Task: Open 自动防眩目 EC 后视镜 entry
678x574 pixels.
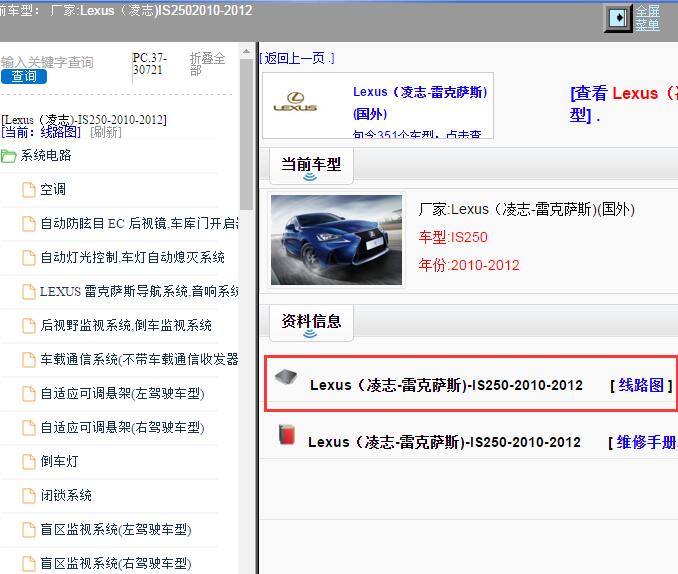Action: pyautogui.click(x=139, y=223)
